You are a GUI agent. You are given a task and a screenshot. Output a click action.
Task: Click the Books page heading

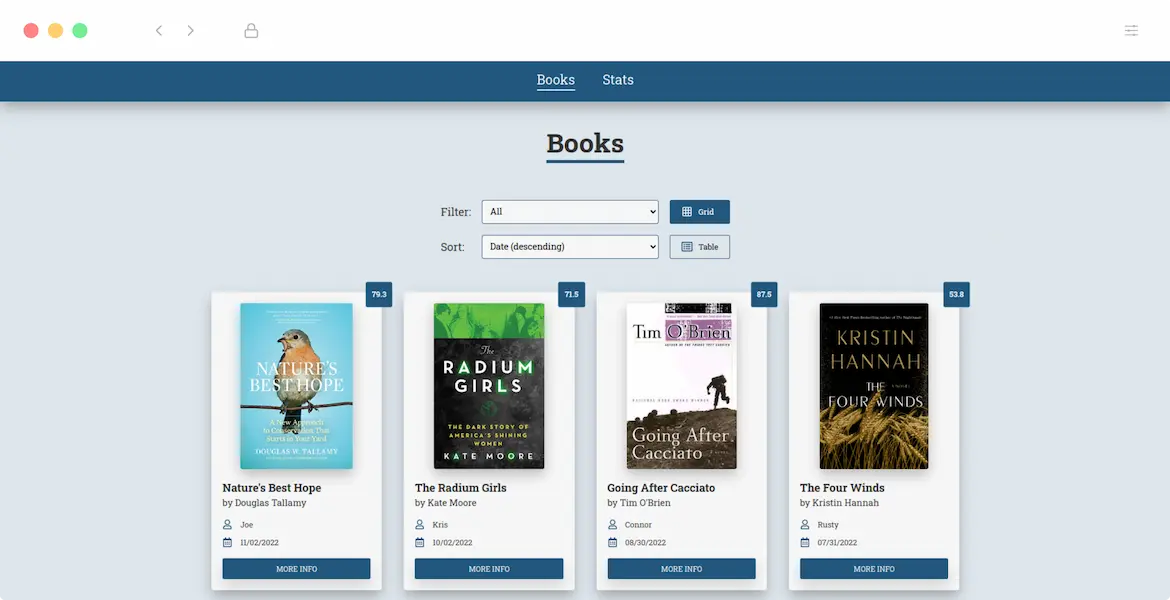click(585, 144)
